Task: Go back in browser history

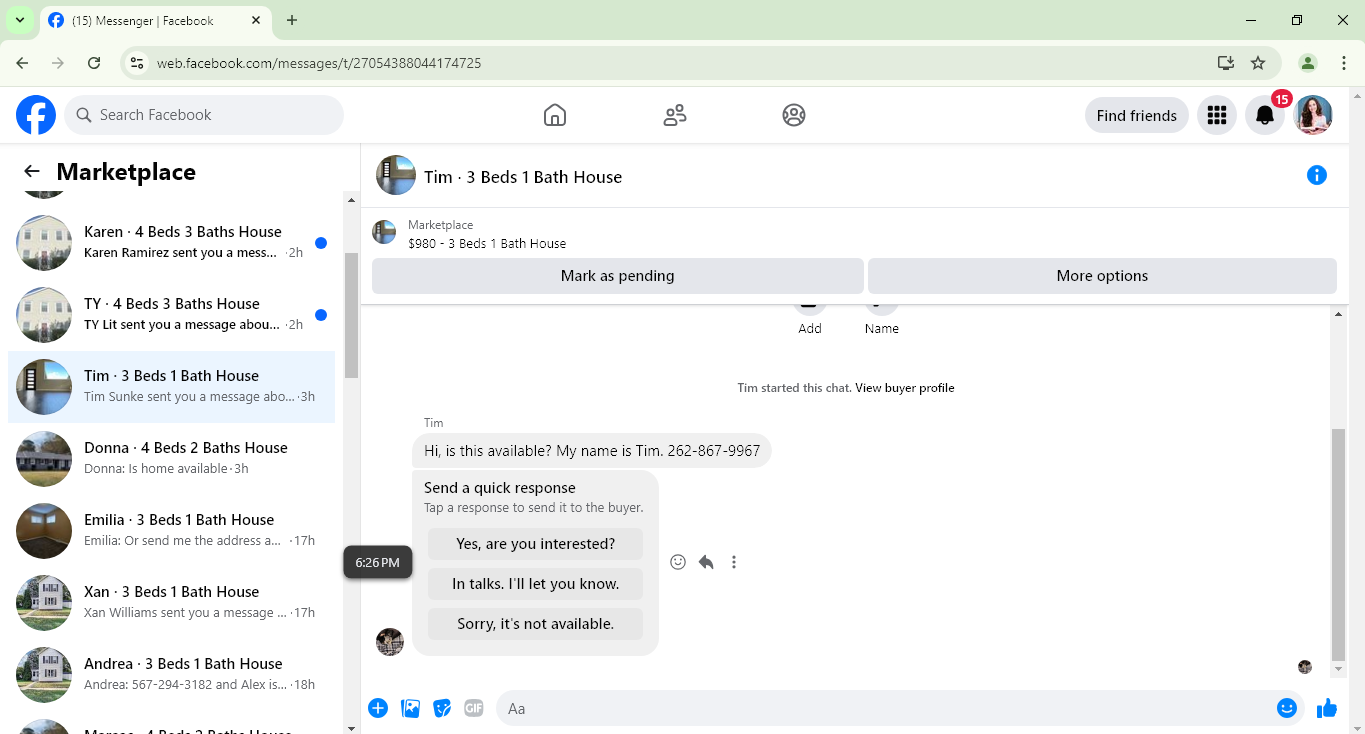Action: pyautogui.click(x=22, y=63)
